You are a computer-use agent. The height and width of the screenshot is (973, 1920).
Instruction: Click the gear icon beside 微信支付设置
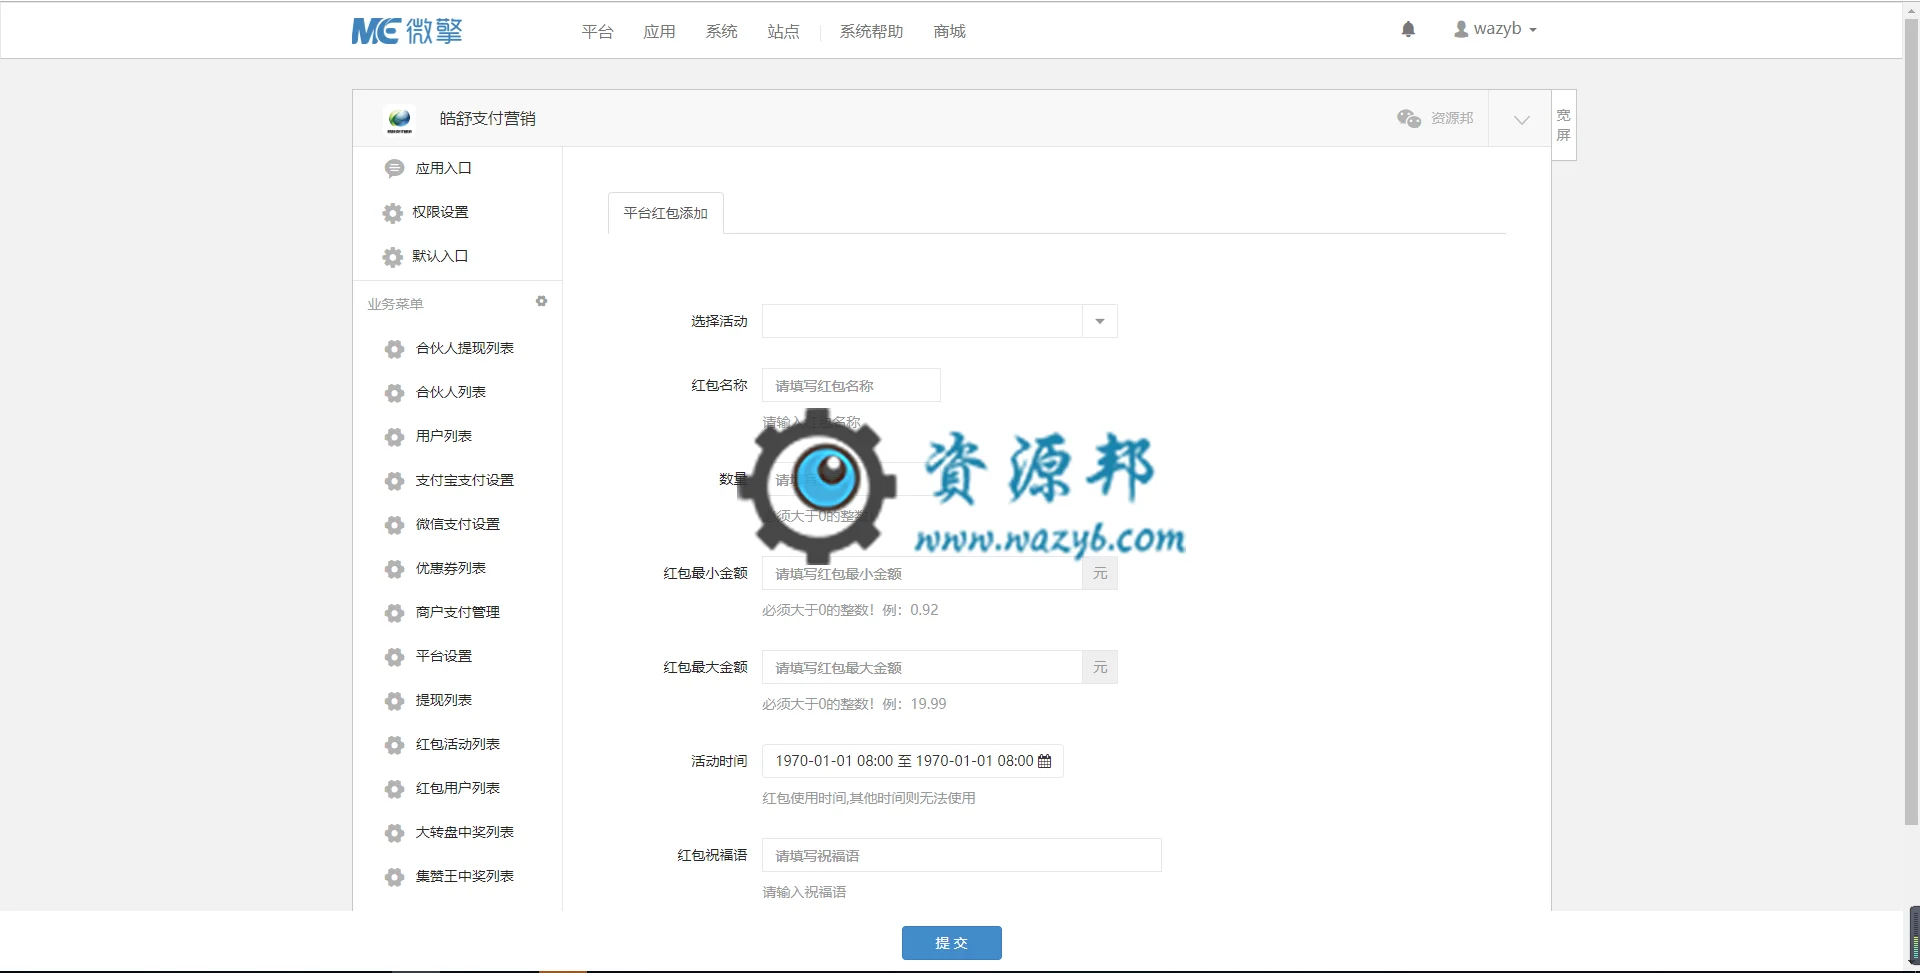[394, 524]
